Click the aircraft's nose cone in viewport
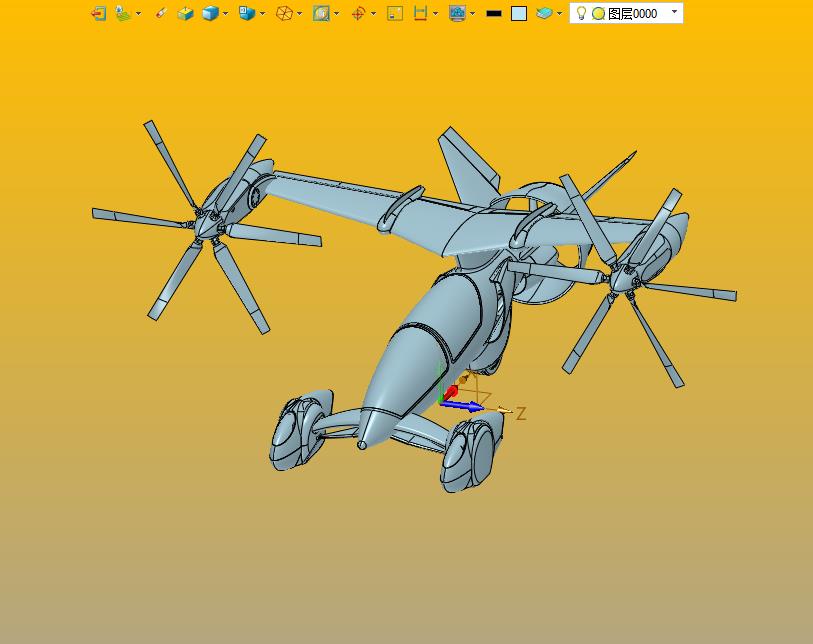Screen dimensions: 813x644 [x=364, y=441]
